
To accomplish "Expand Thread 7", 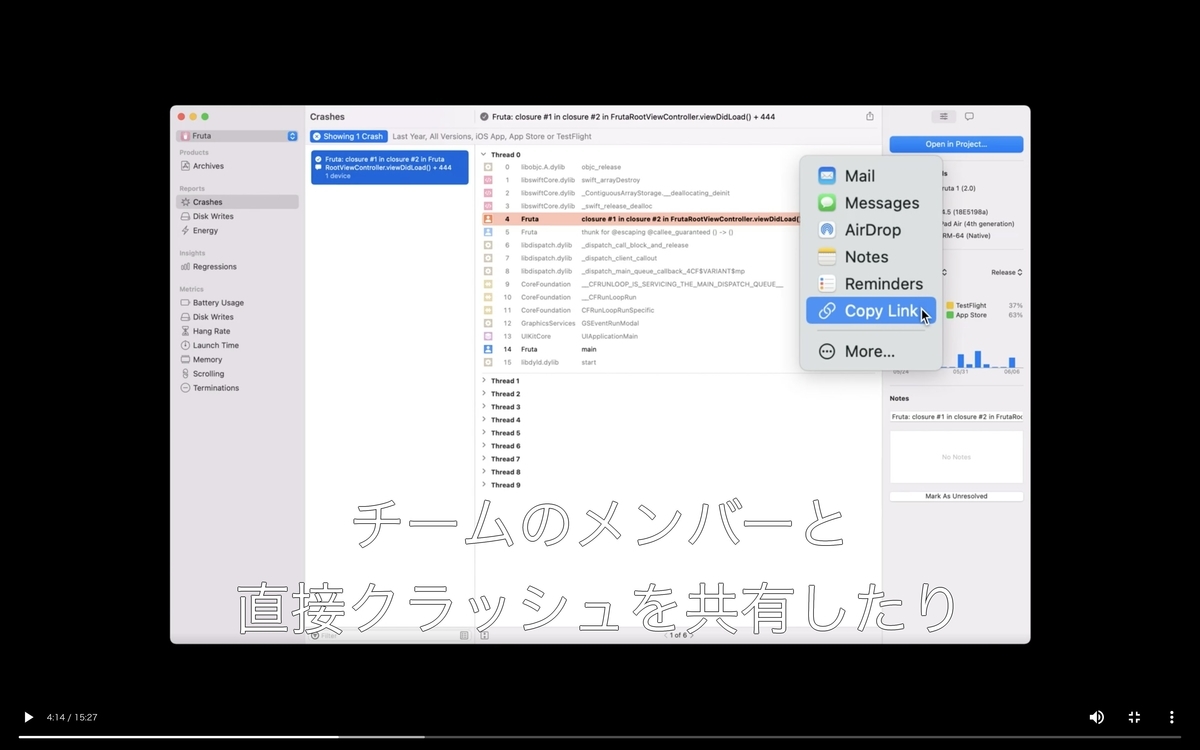I will point(484,459).
